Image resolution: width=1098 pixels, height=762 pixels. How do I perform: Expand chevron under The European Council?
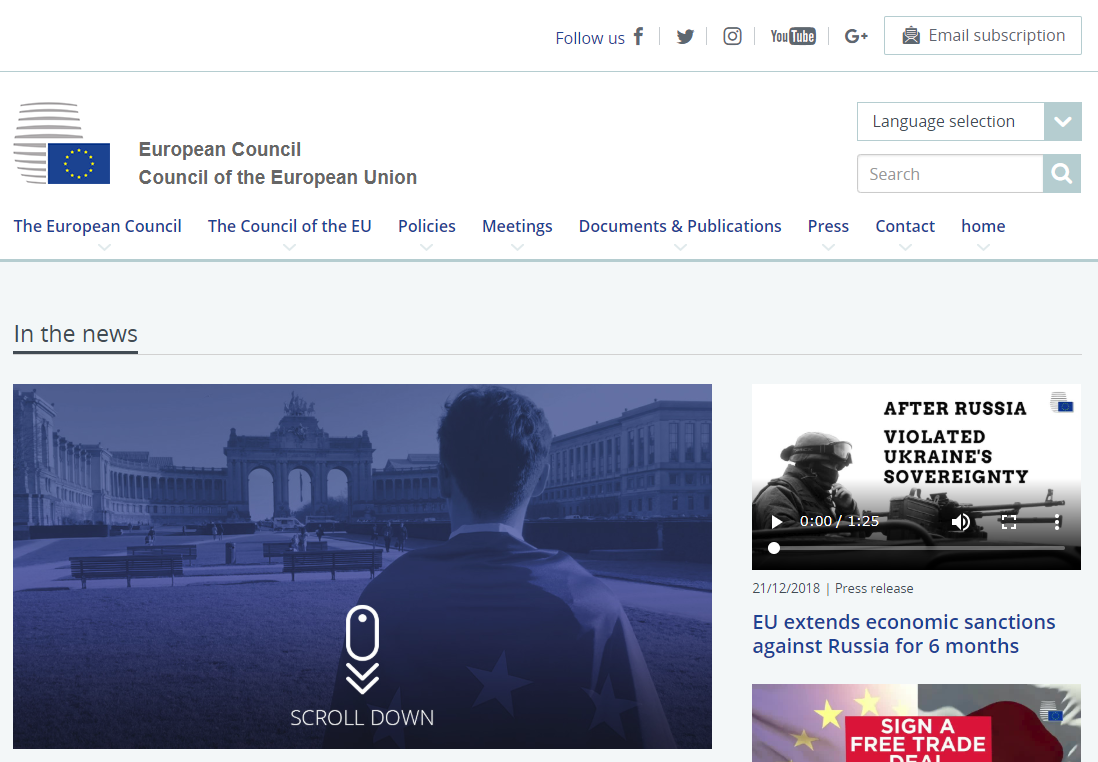tap(104, 247)
